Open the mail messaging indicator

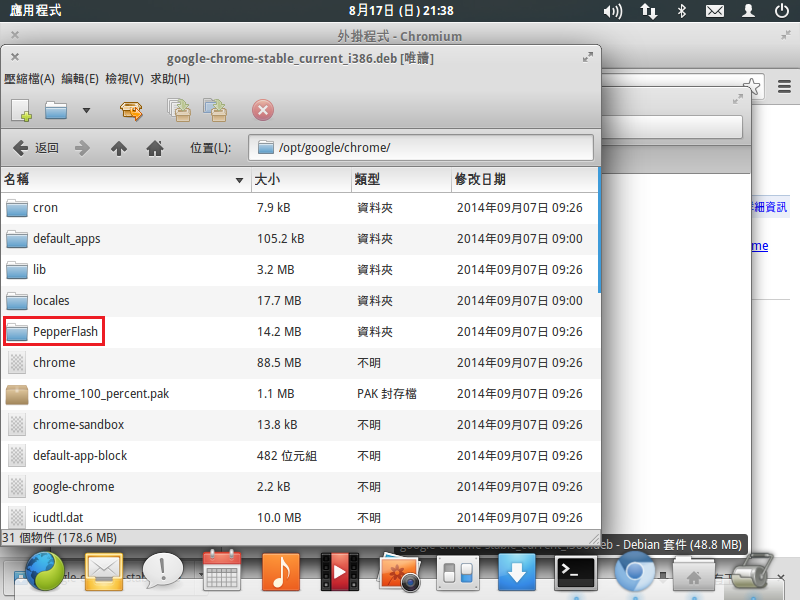tap(715, 11)
